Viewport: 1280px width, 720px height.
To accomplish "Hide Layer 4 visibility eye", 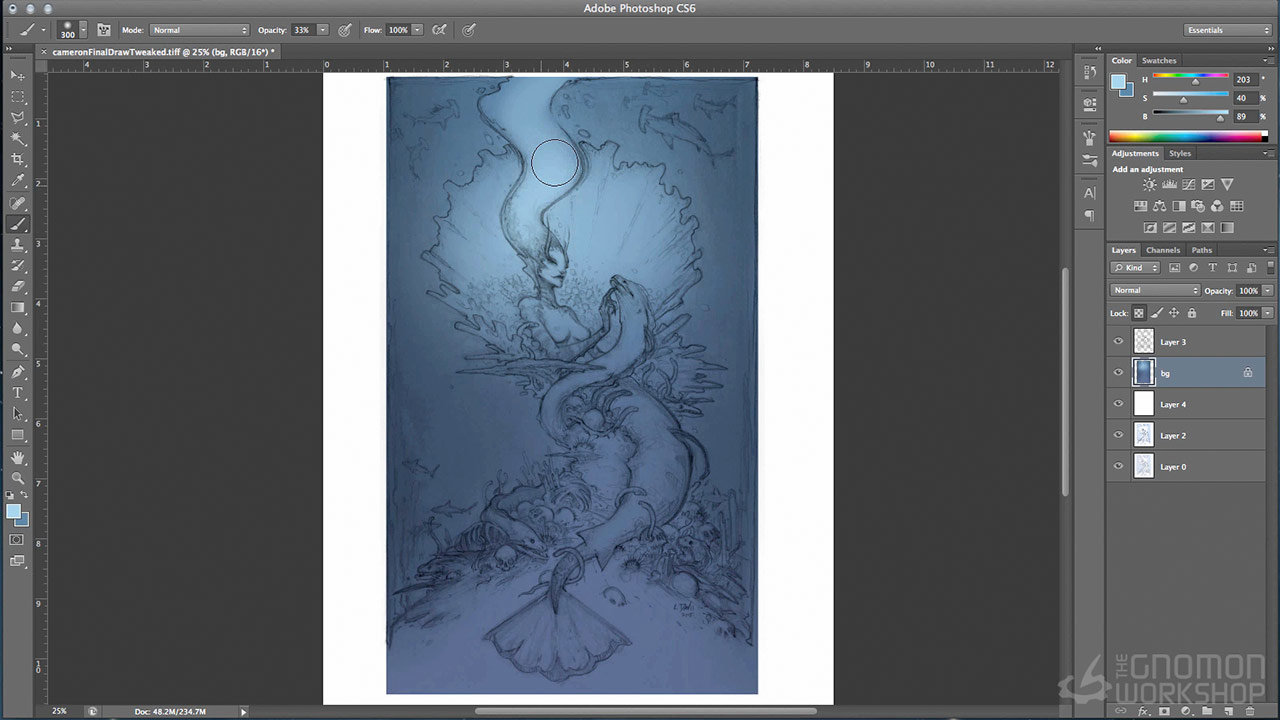I will coord(1118,404).
